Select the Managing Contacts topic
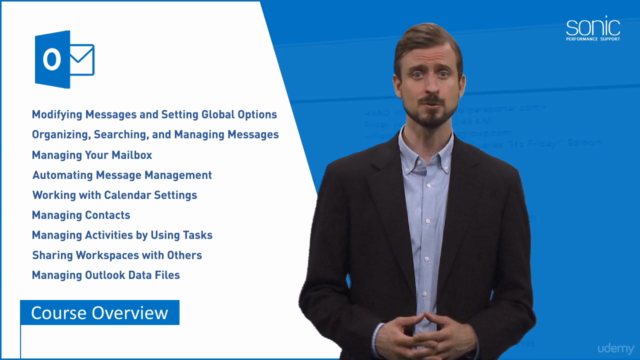Image resolution: width=640 pixels, height=360 pixels. (81, 215)
